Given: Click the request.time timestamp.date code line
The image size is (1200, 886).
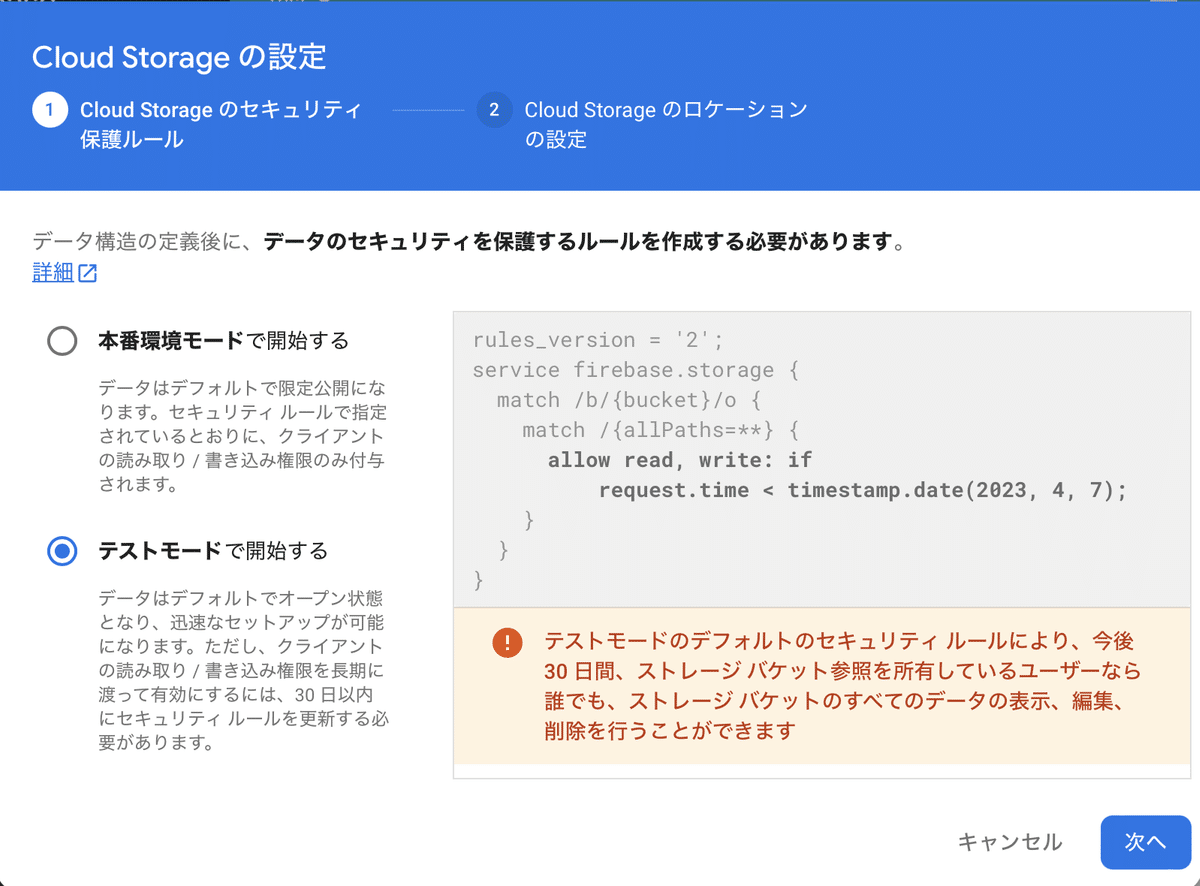Looking at the screenshot, I should (862, 490).
